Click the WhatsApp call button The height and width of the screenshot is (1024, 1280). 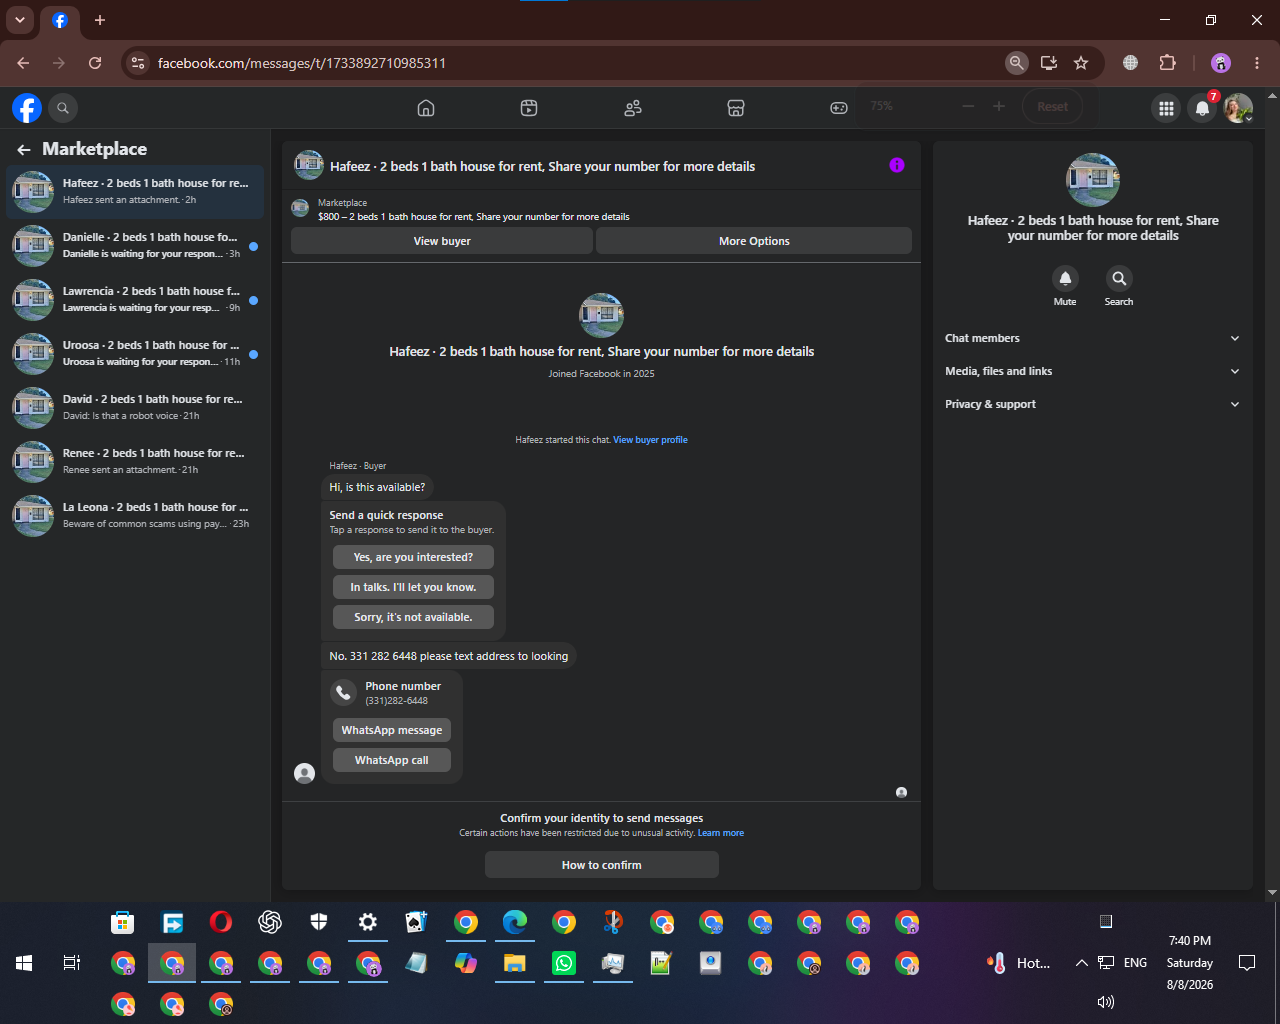[x=392, y=760]
